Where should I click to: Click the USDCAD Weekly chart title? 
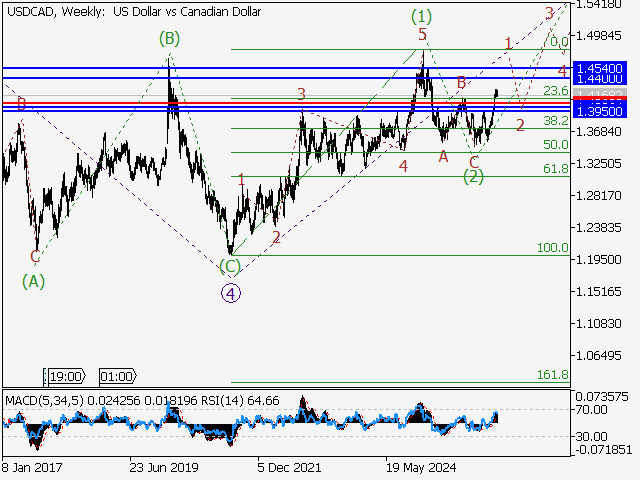click(134, 11)
